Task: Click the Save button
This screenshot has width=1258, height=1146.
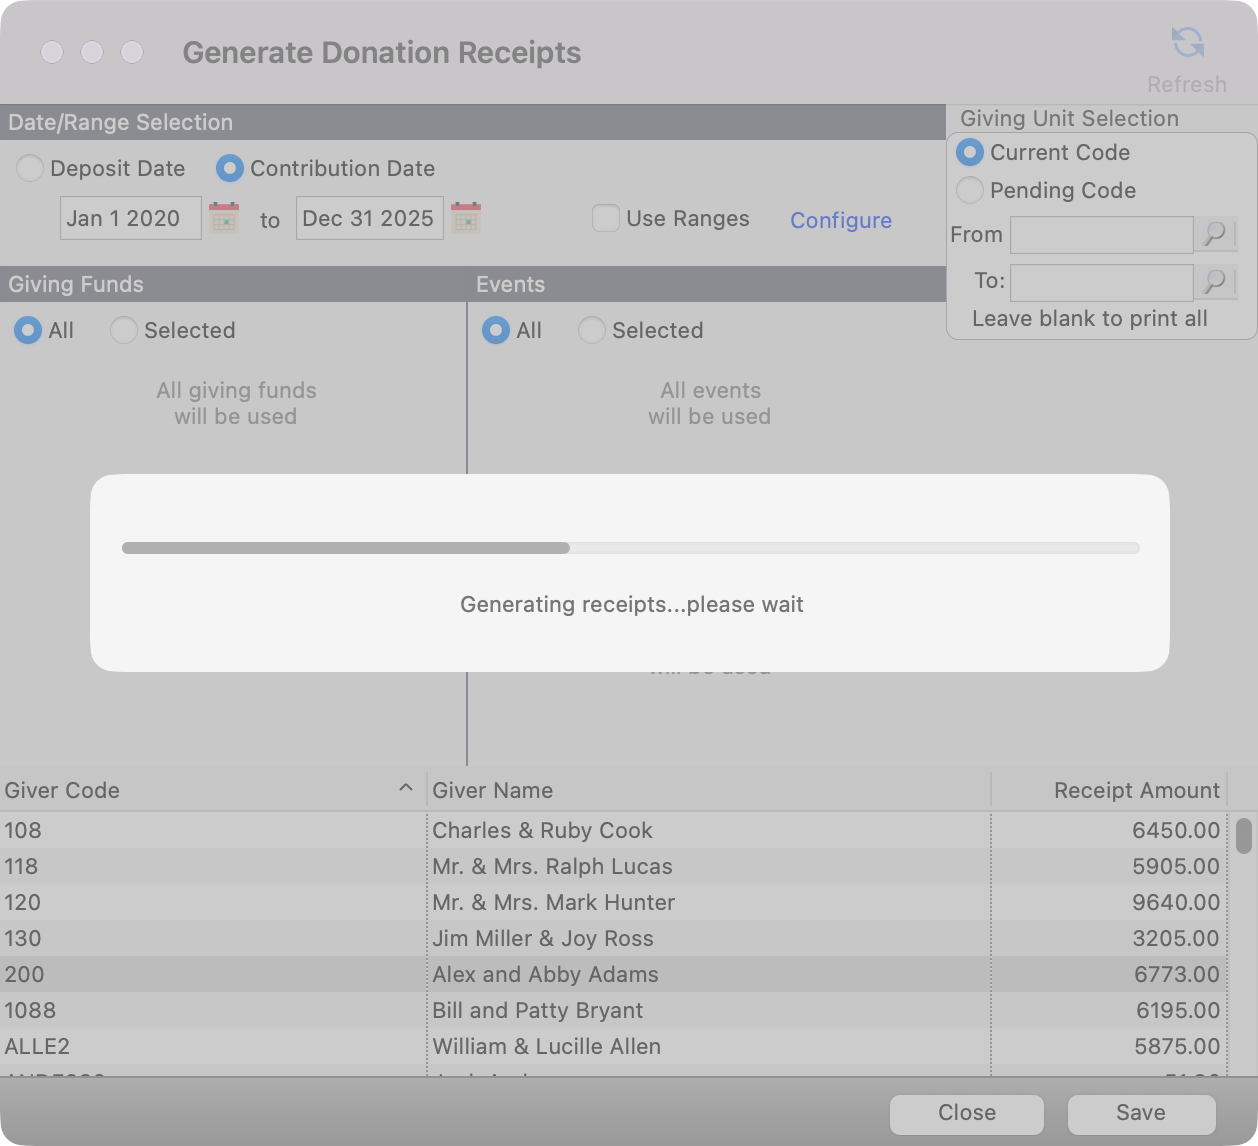Action: (x=1141, y=1113)
